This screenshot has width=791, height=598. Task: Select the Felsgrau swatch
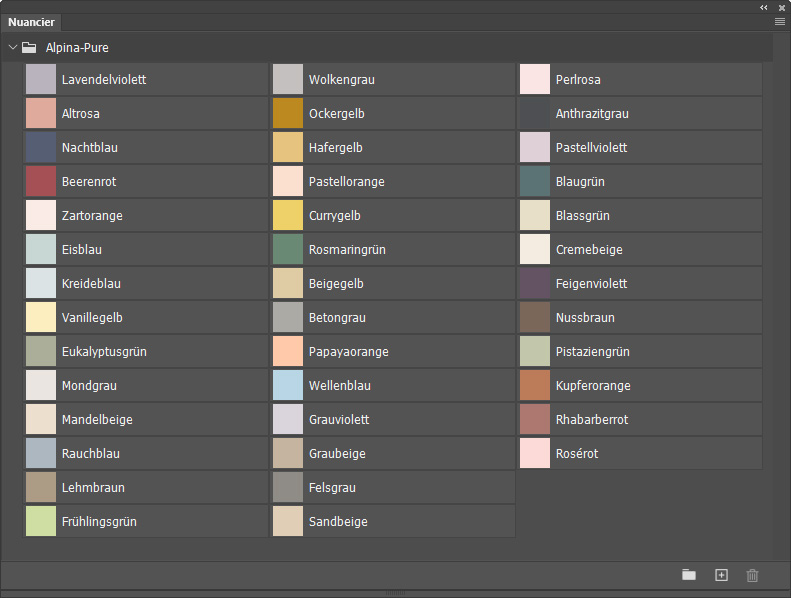(288, 487)
